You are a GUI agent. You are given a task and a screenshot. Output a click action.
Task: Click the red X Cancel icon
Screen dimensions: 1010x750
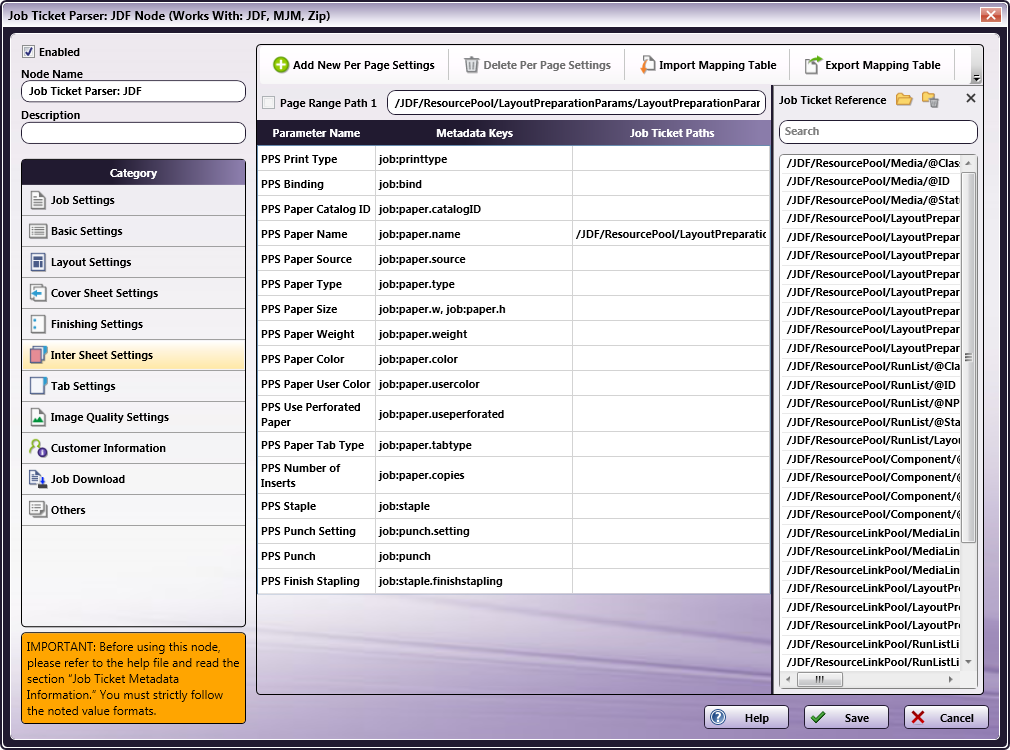coord(918,717)
